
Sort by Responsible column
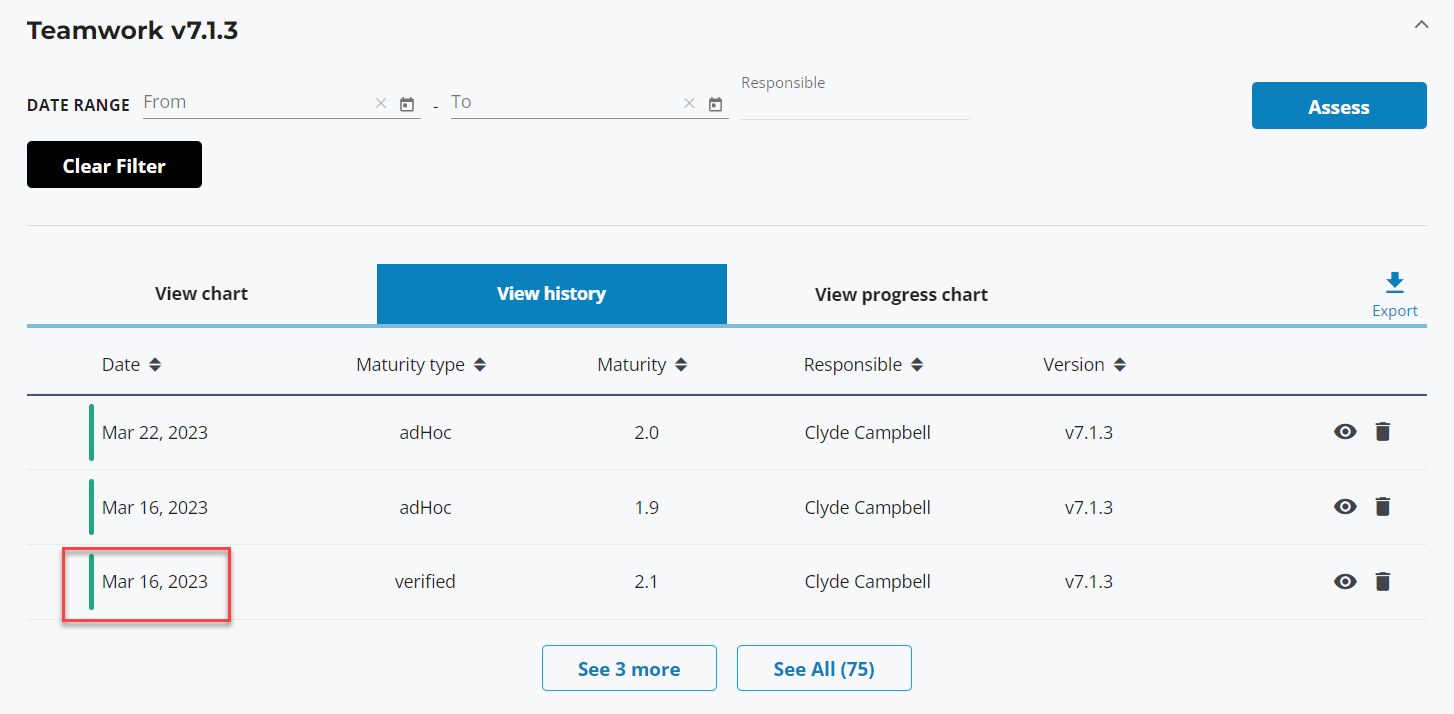point(917,365)
